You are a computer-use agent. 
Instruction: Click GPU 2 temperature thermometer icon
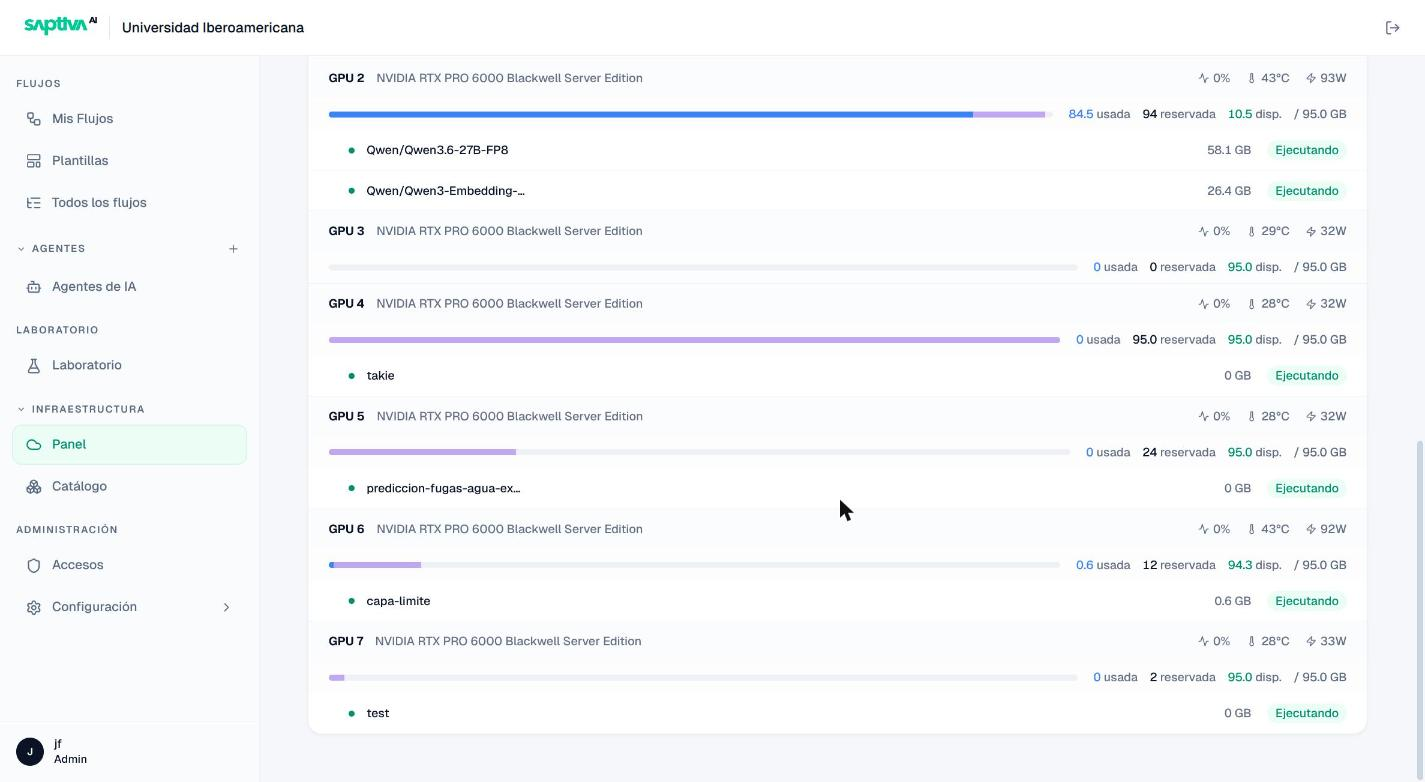[x=1251, y=78]
